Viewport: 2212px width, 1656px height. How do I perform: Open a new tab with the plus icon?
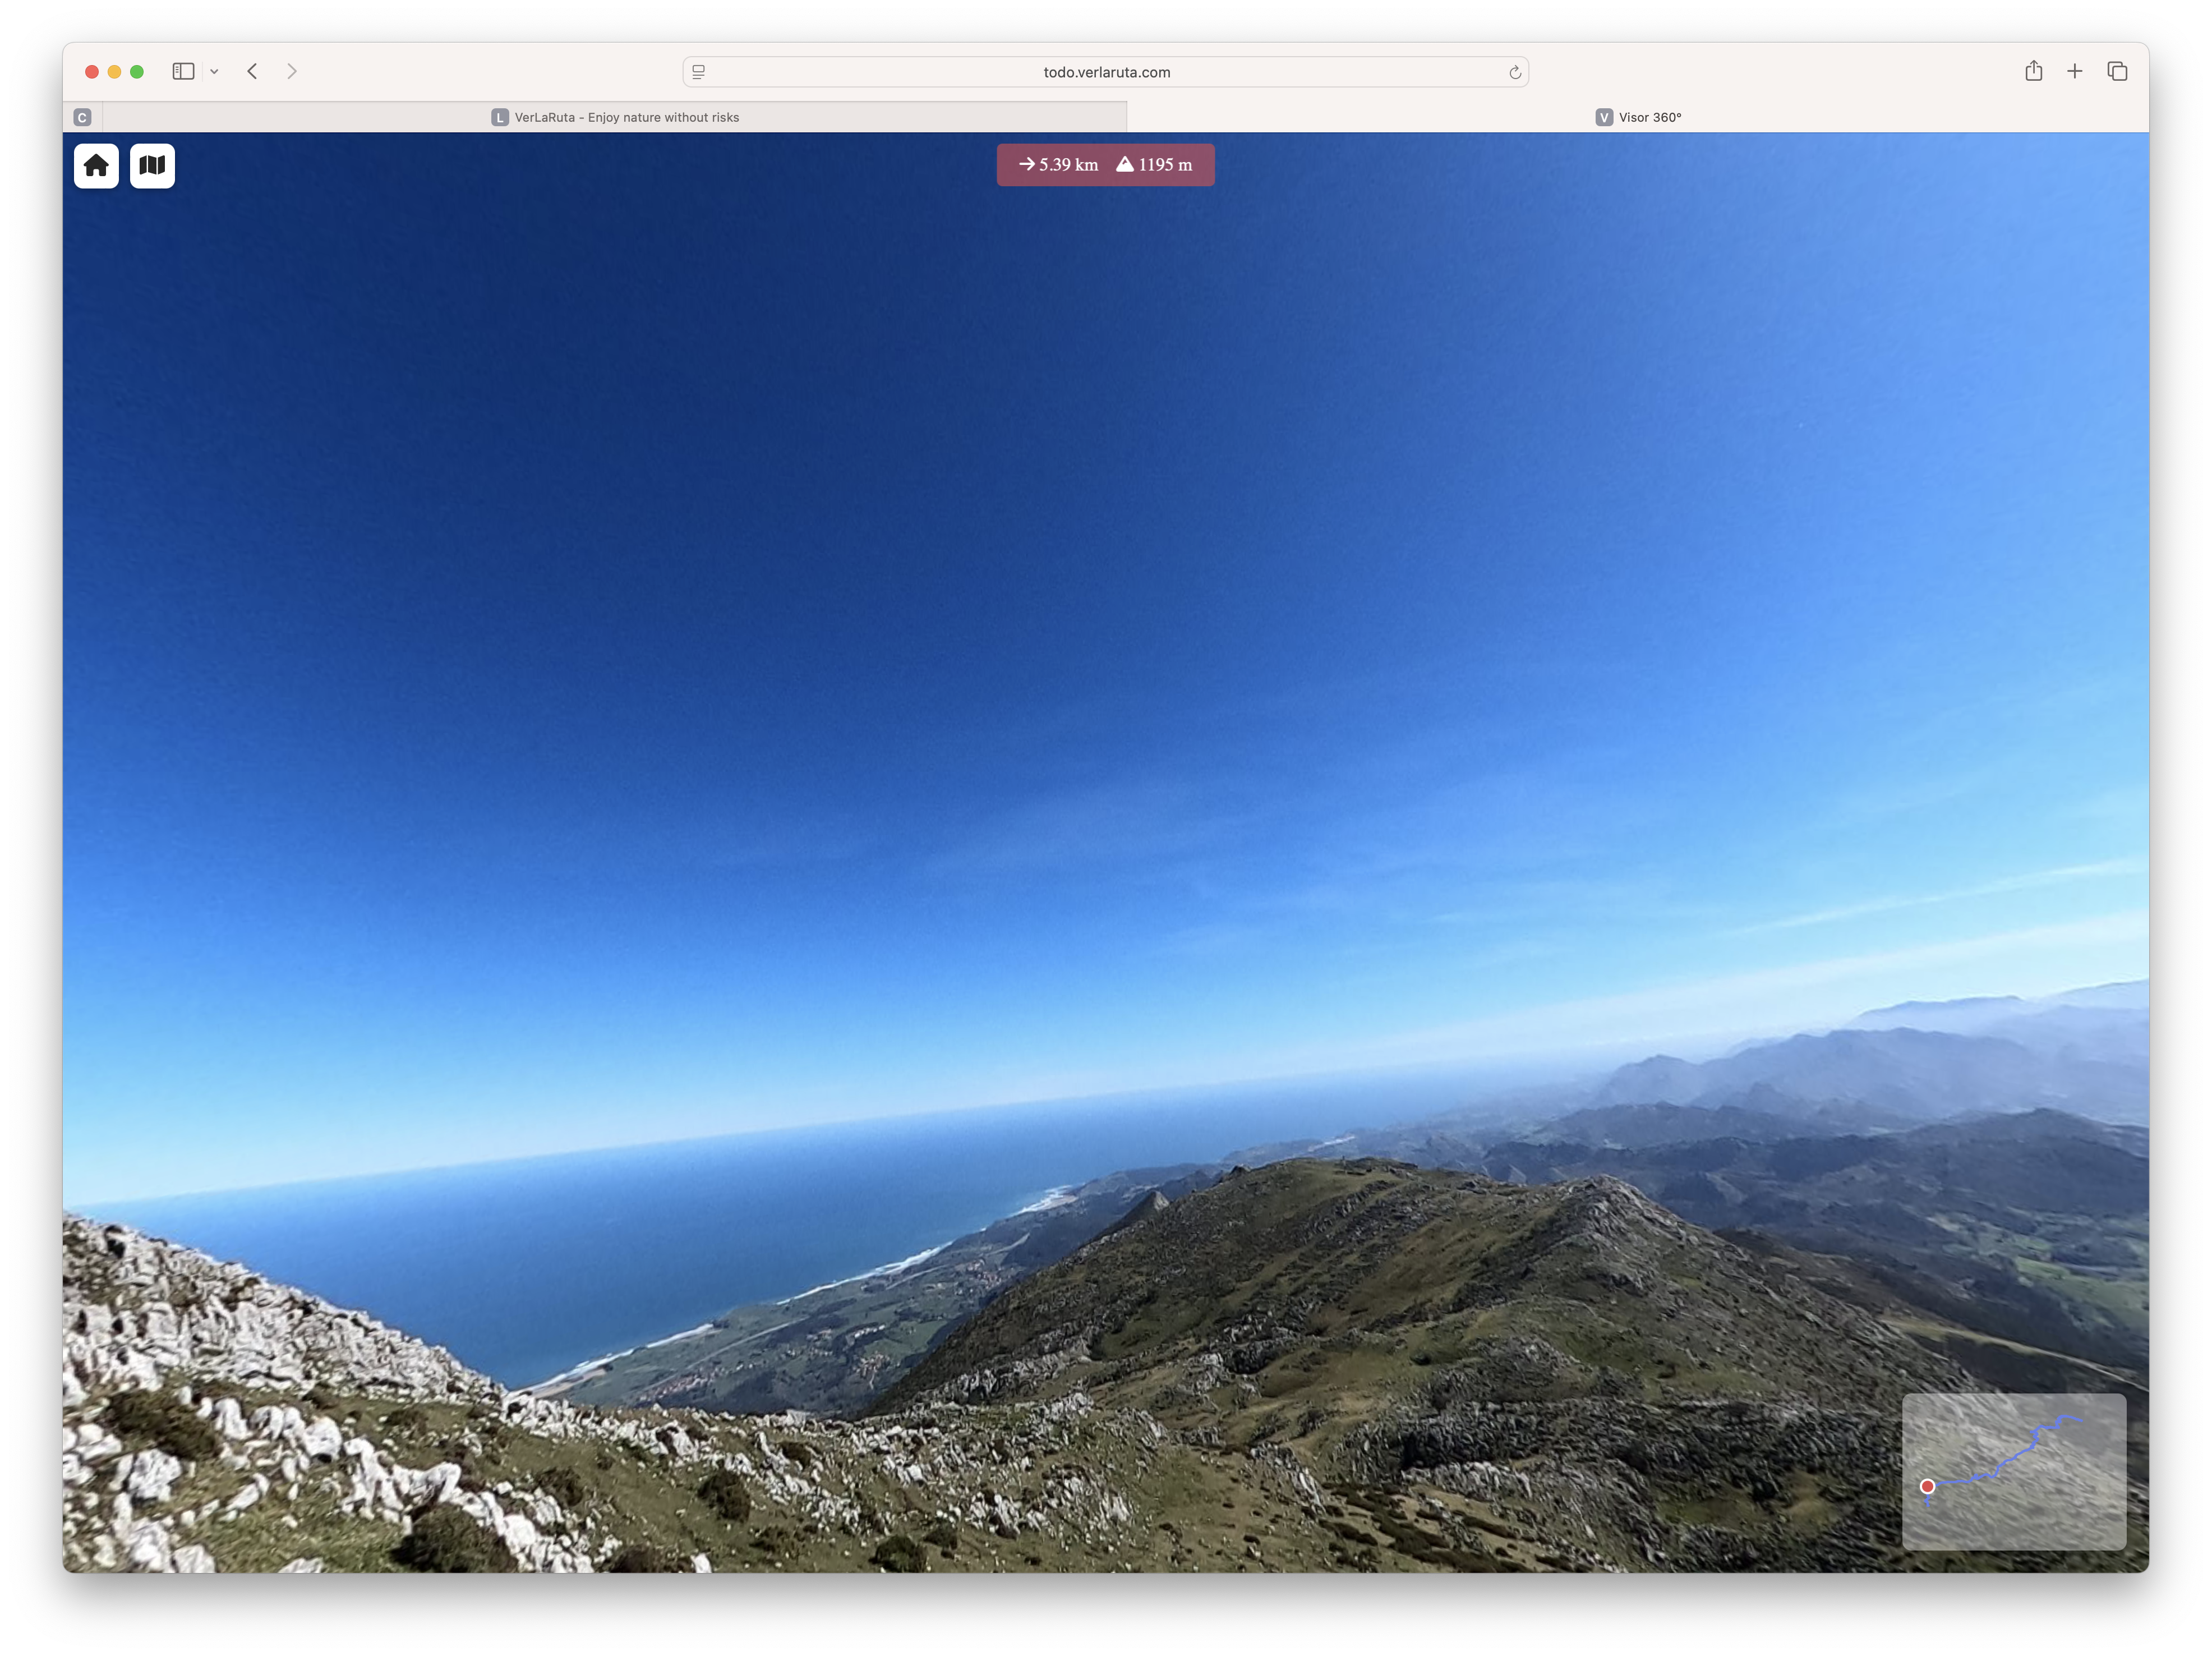pyautogui.click(x=2075, y=71)
